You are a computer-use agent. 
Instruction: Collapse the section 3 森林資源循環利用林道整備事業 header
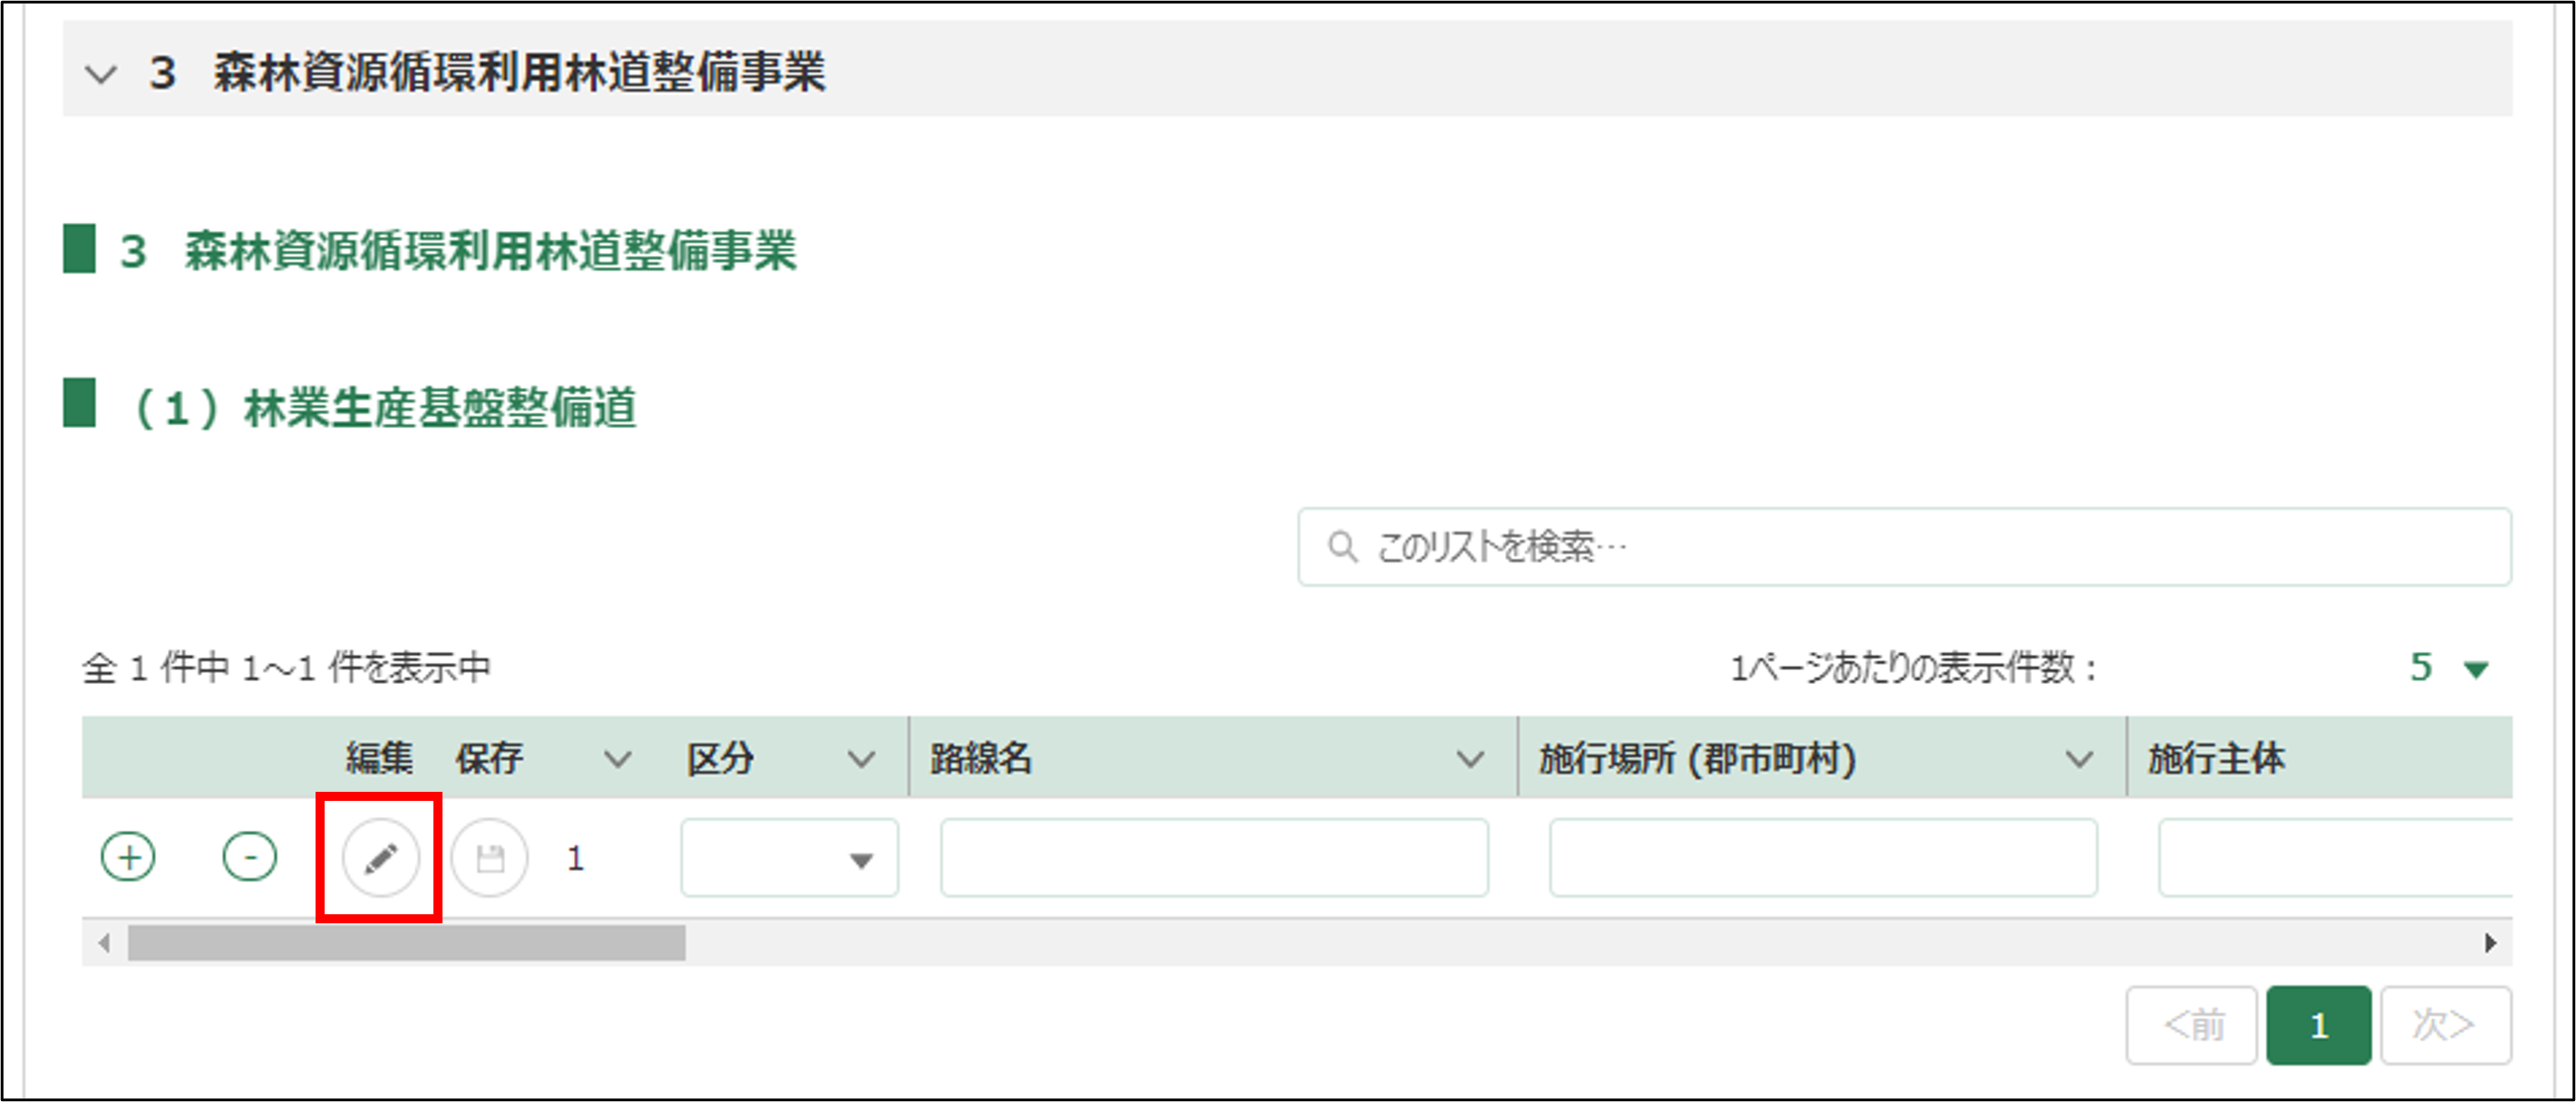tap(101, 74)
